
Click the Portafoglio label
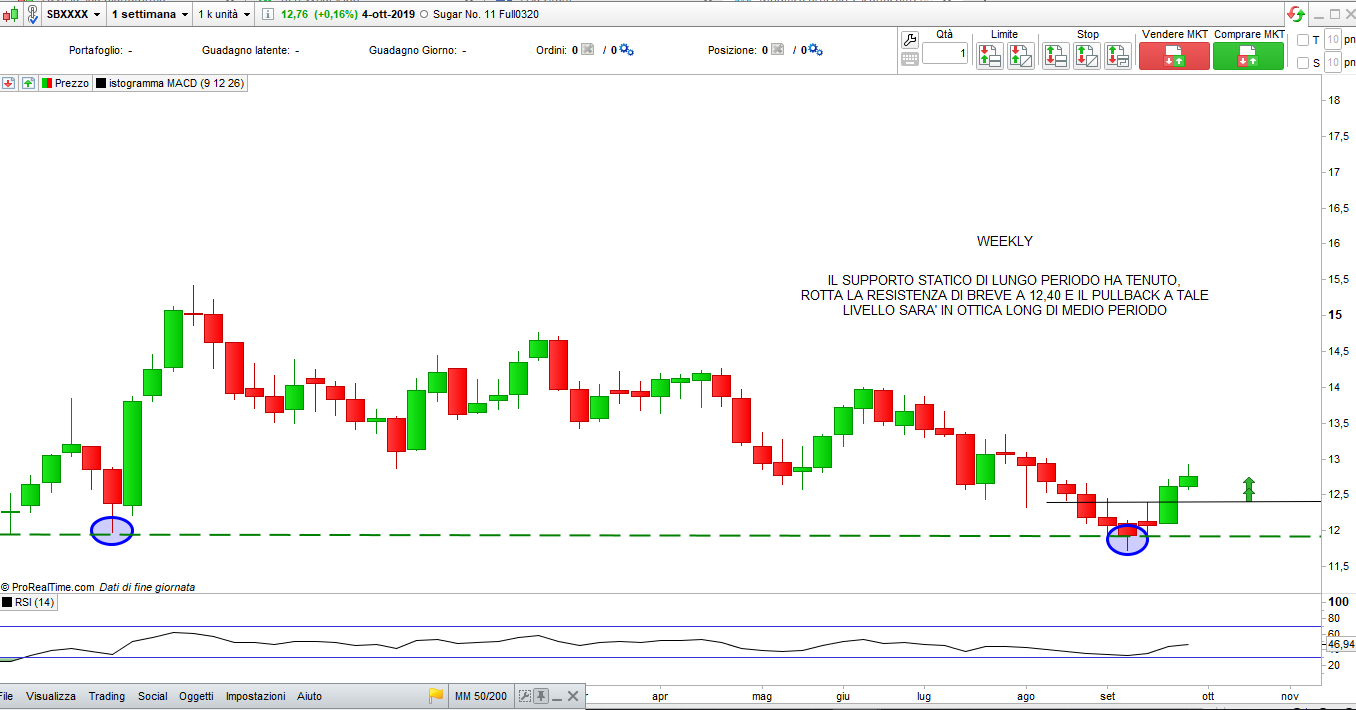click(x=96, y=50)
